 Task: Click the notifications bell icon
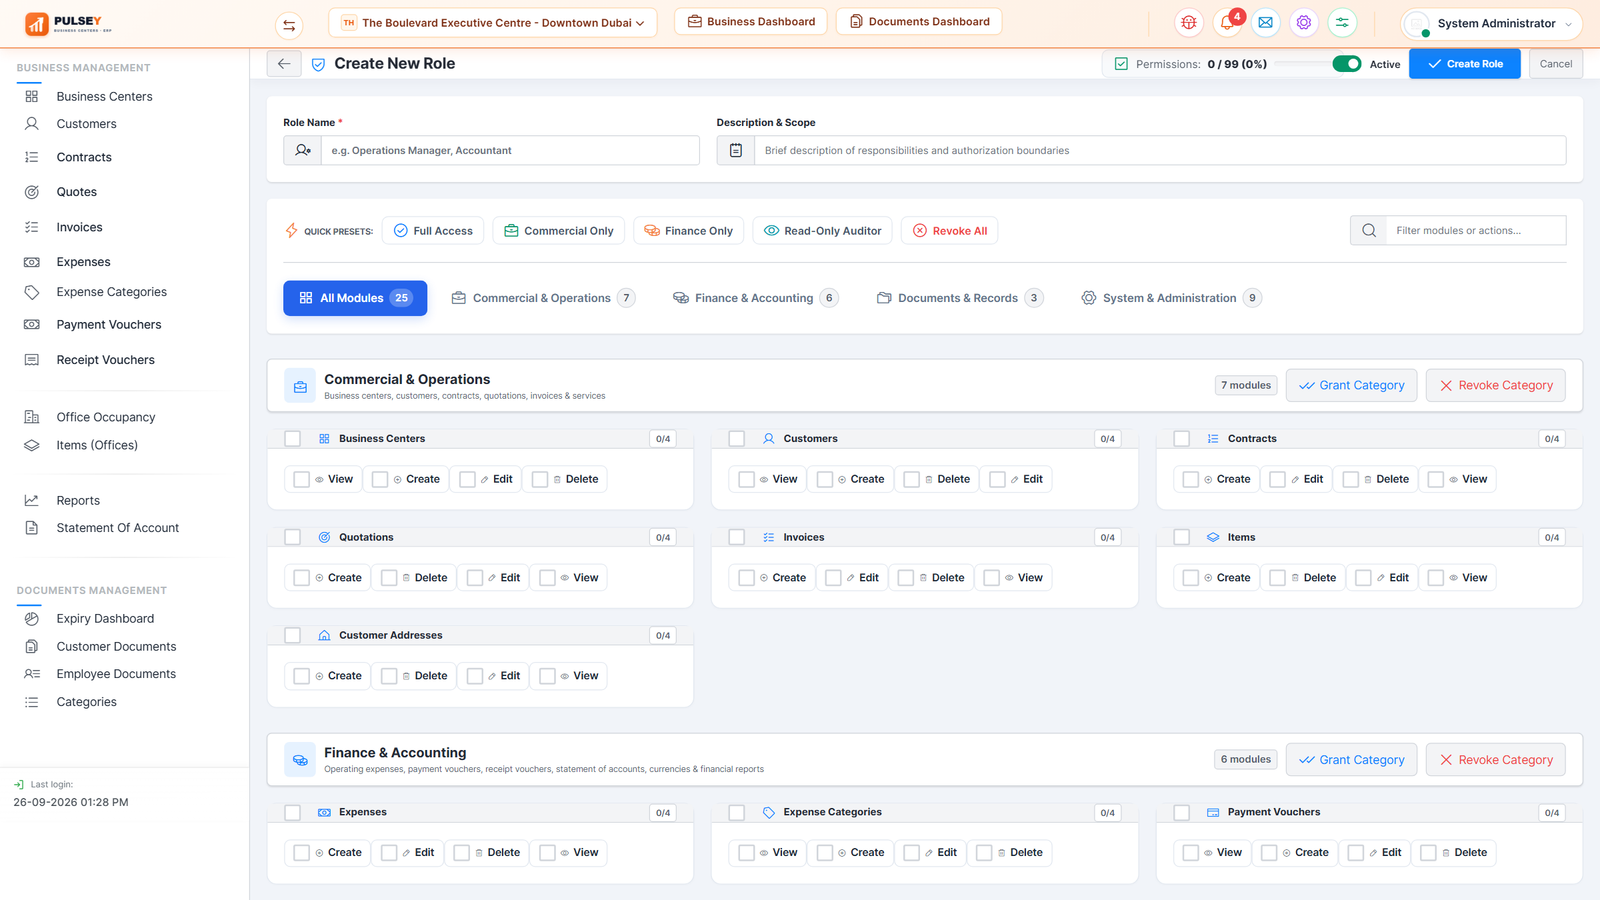pyautogui.click(x=1227, y=22)
